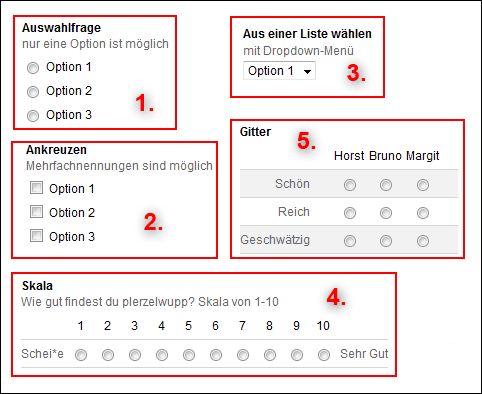Open the Option 1 dropdown menu
This screenshot has width=482, height=394.
pos(279,71)
